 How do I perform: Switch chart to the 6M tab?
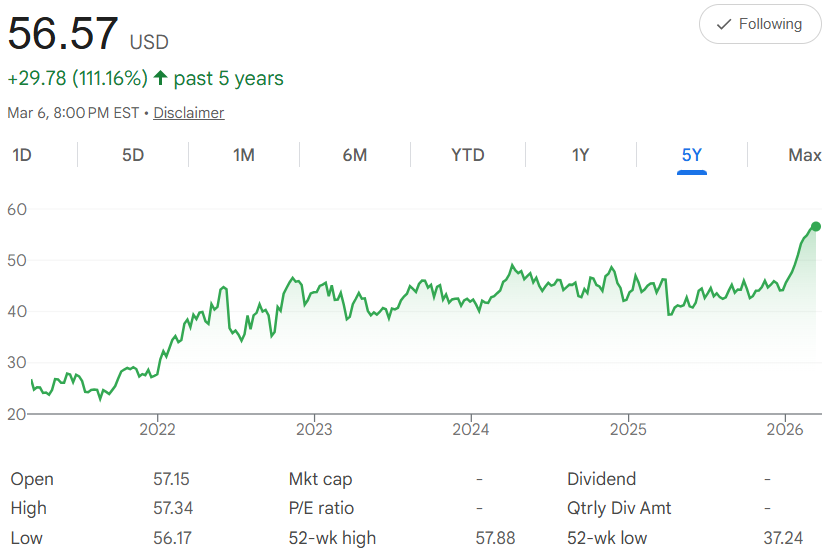coord(355,155)
